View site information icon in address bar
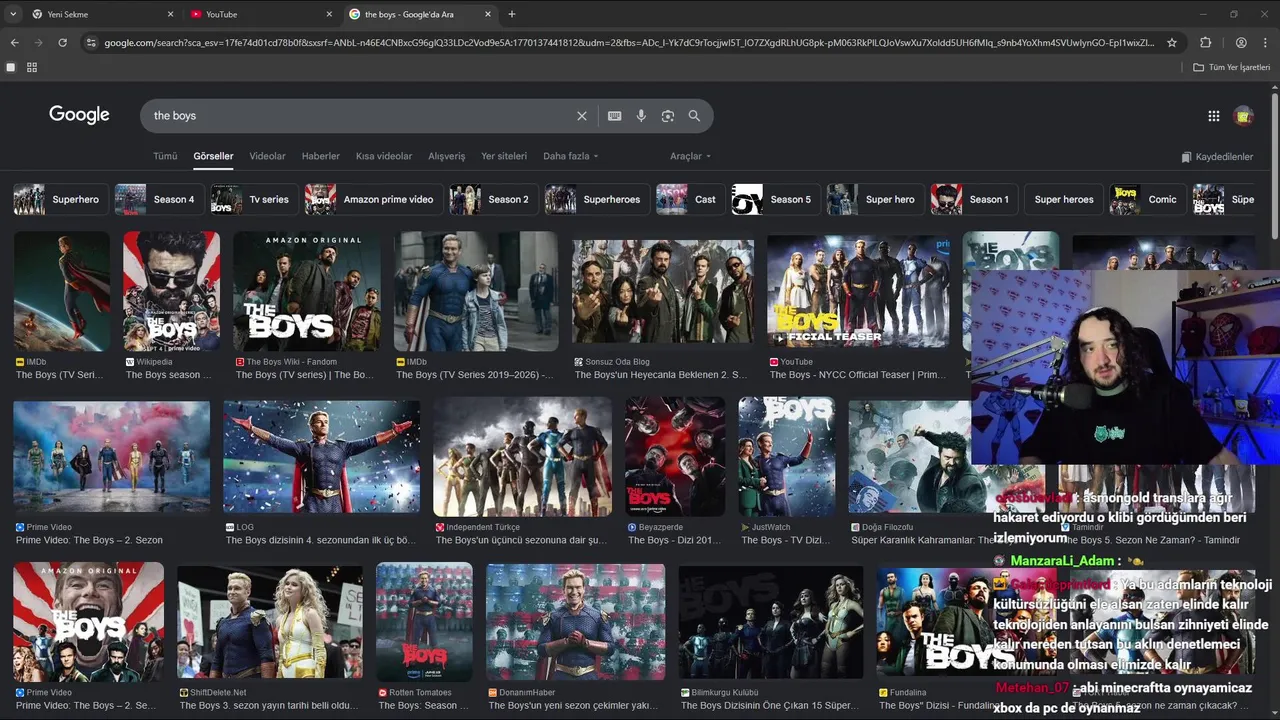Screen dimensions: 1280x720 tap(91, 43)
